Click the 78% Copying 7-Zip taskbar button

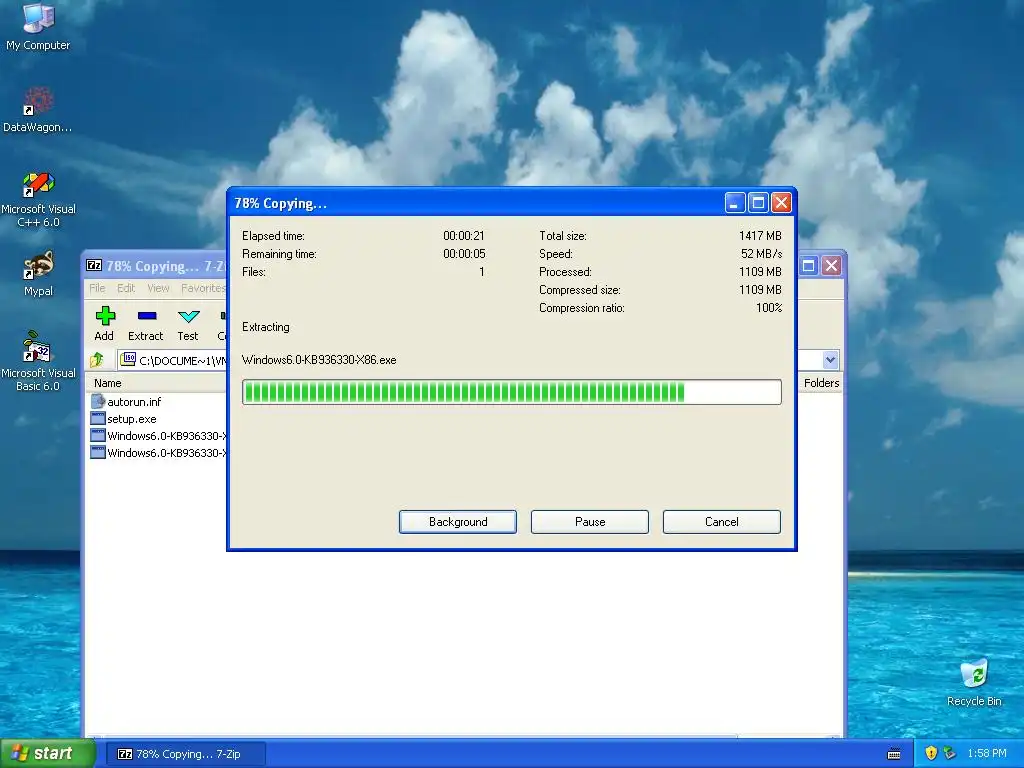tap(186, 754)
